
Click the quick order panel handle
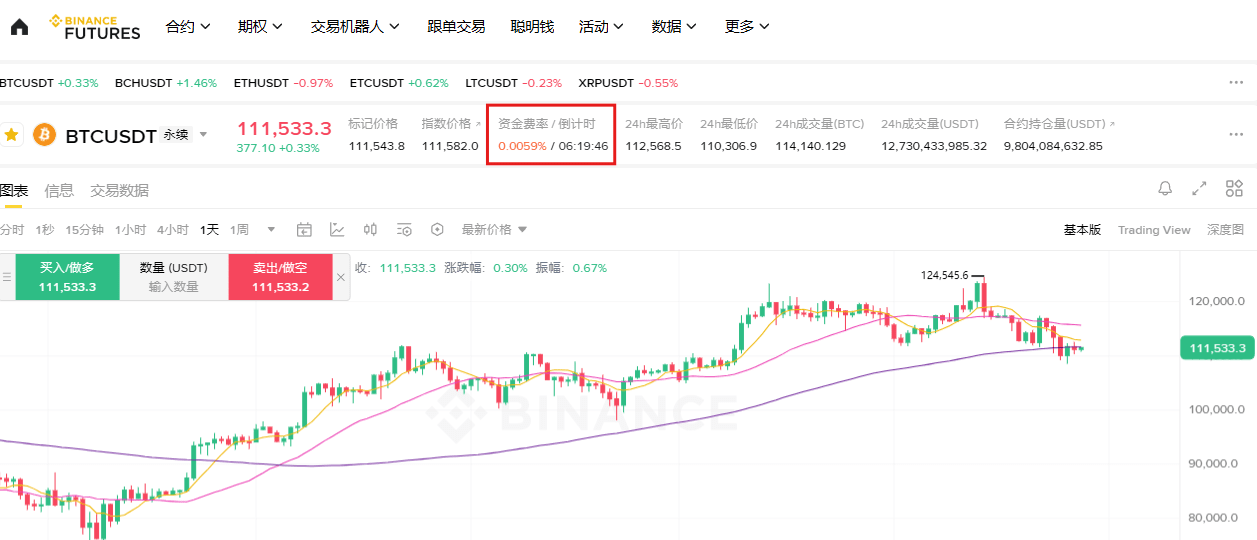[7, 277]
